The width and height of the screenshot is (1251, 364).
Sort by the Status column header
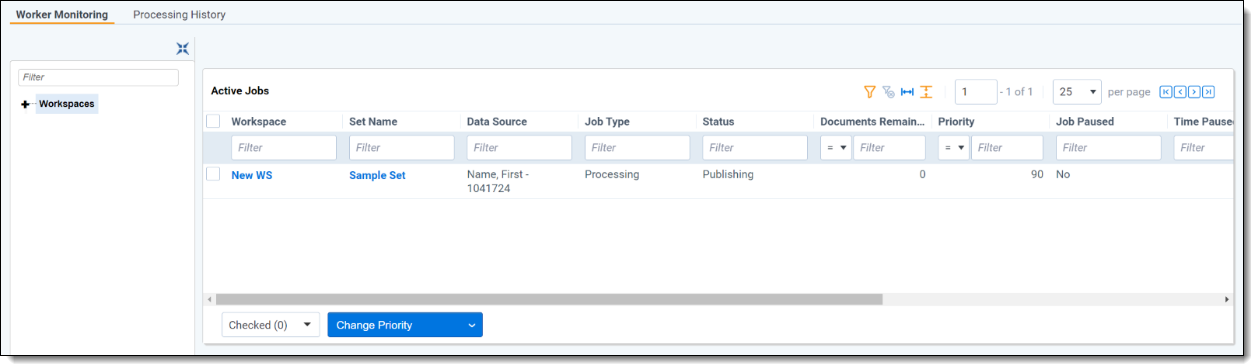pos(718,122)
